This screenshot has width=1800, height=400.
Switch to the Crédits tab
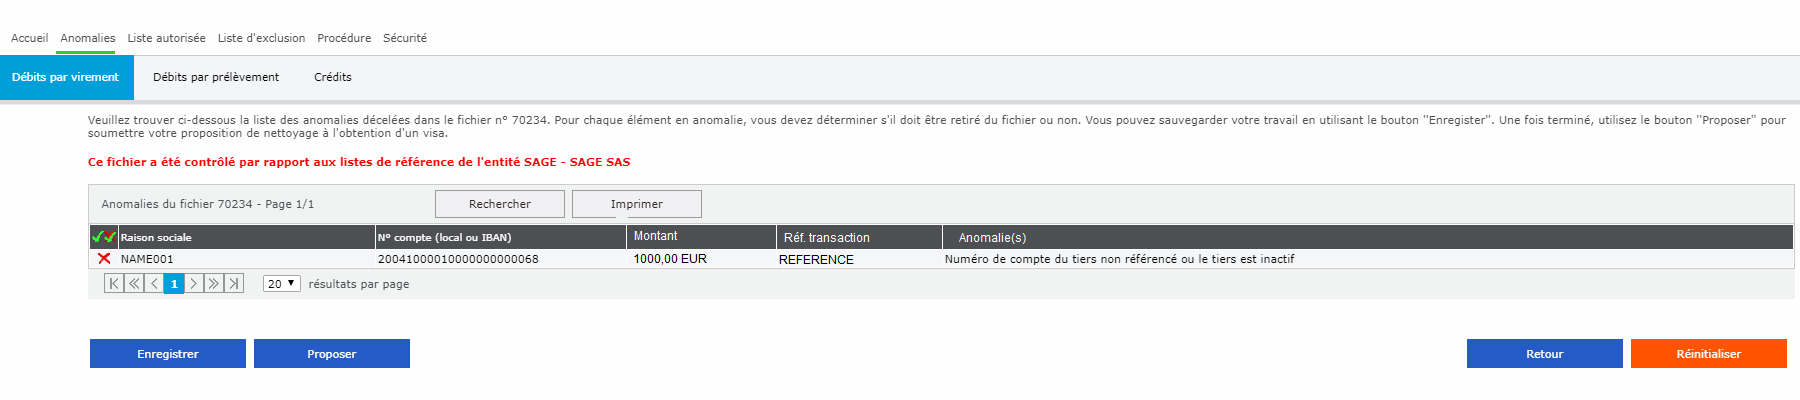coord(332,77)
